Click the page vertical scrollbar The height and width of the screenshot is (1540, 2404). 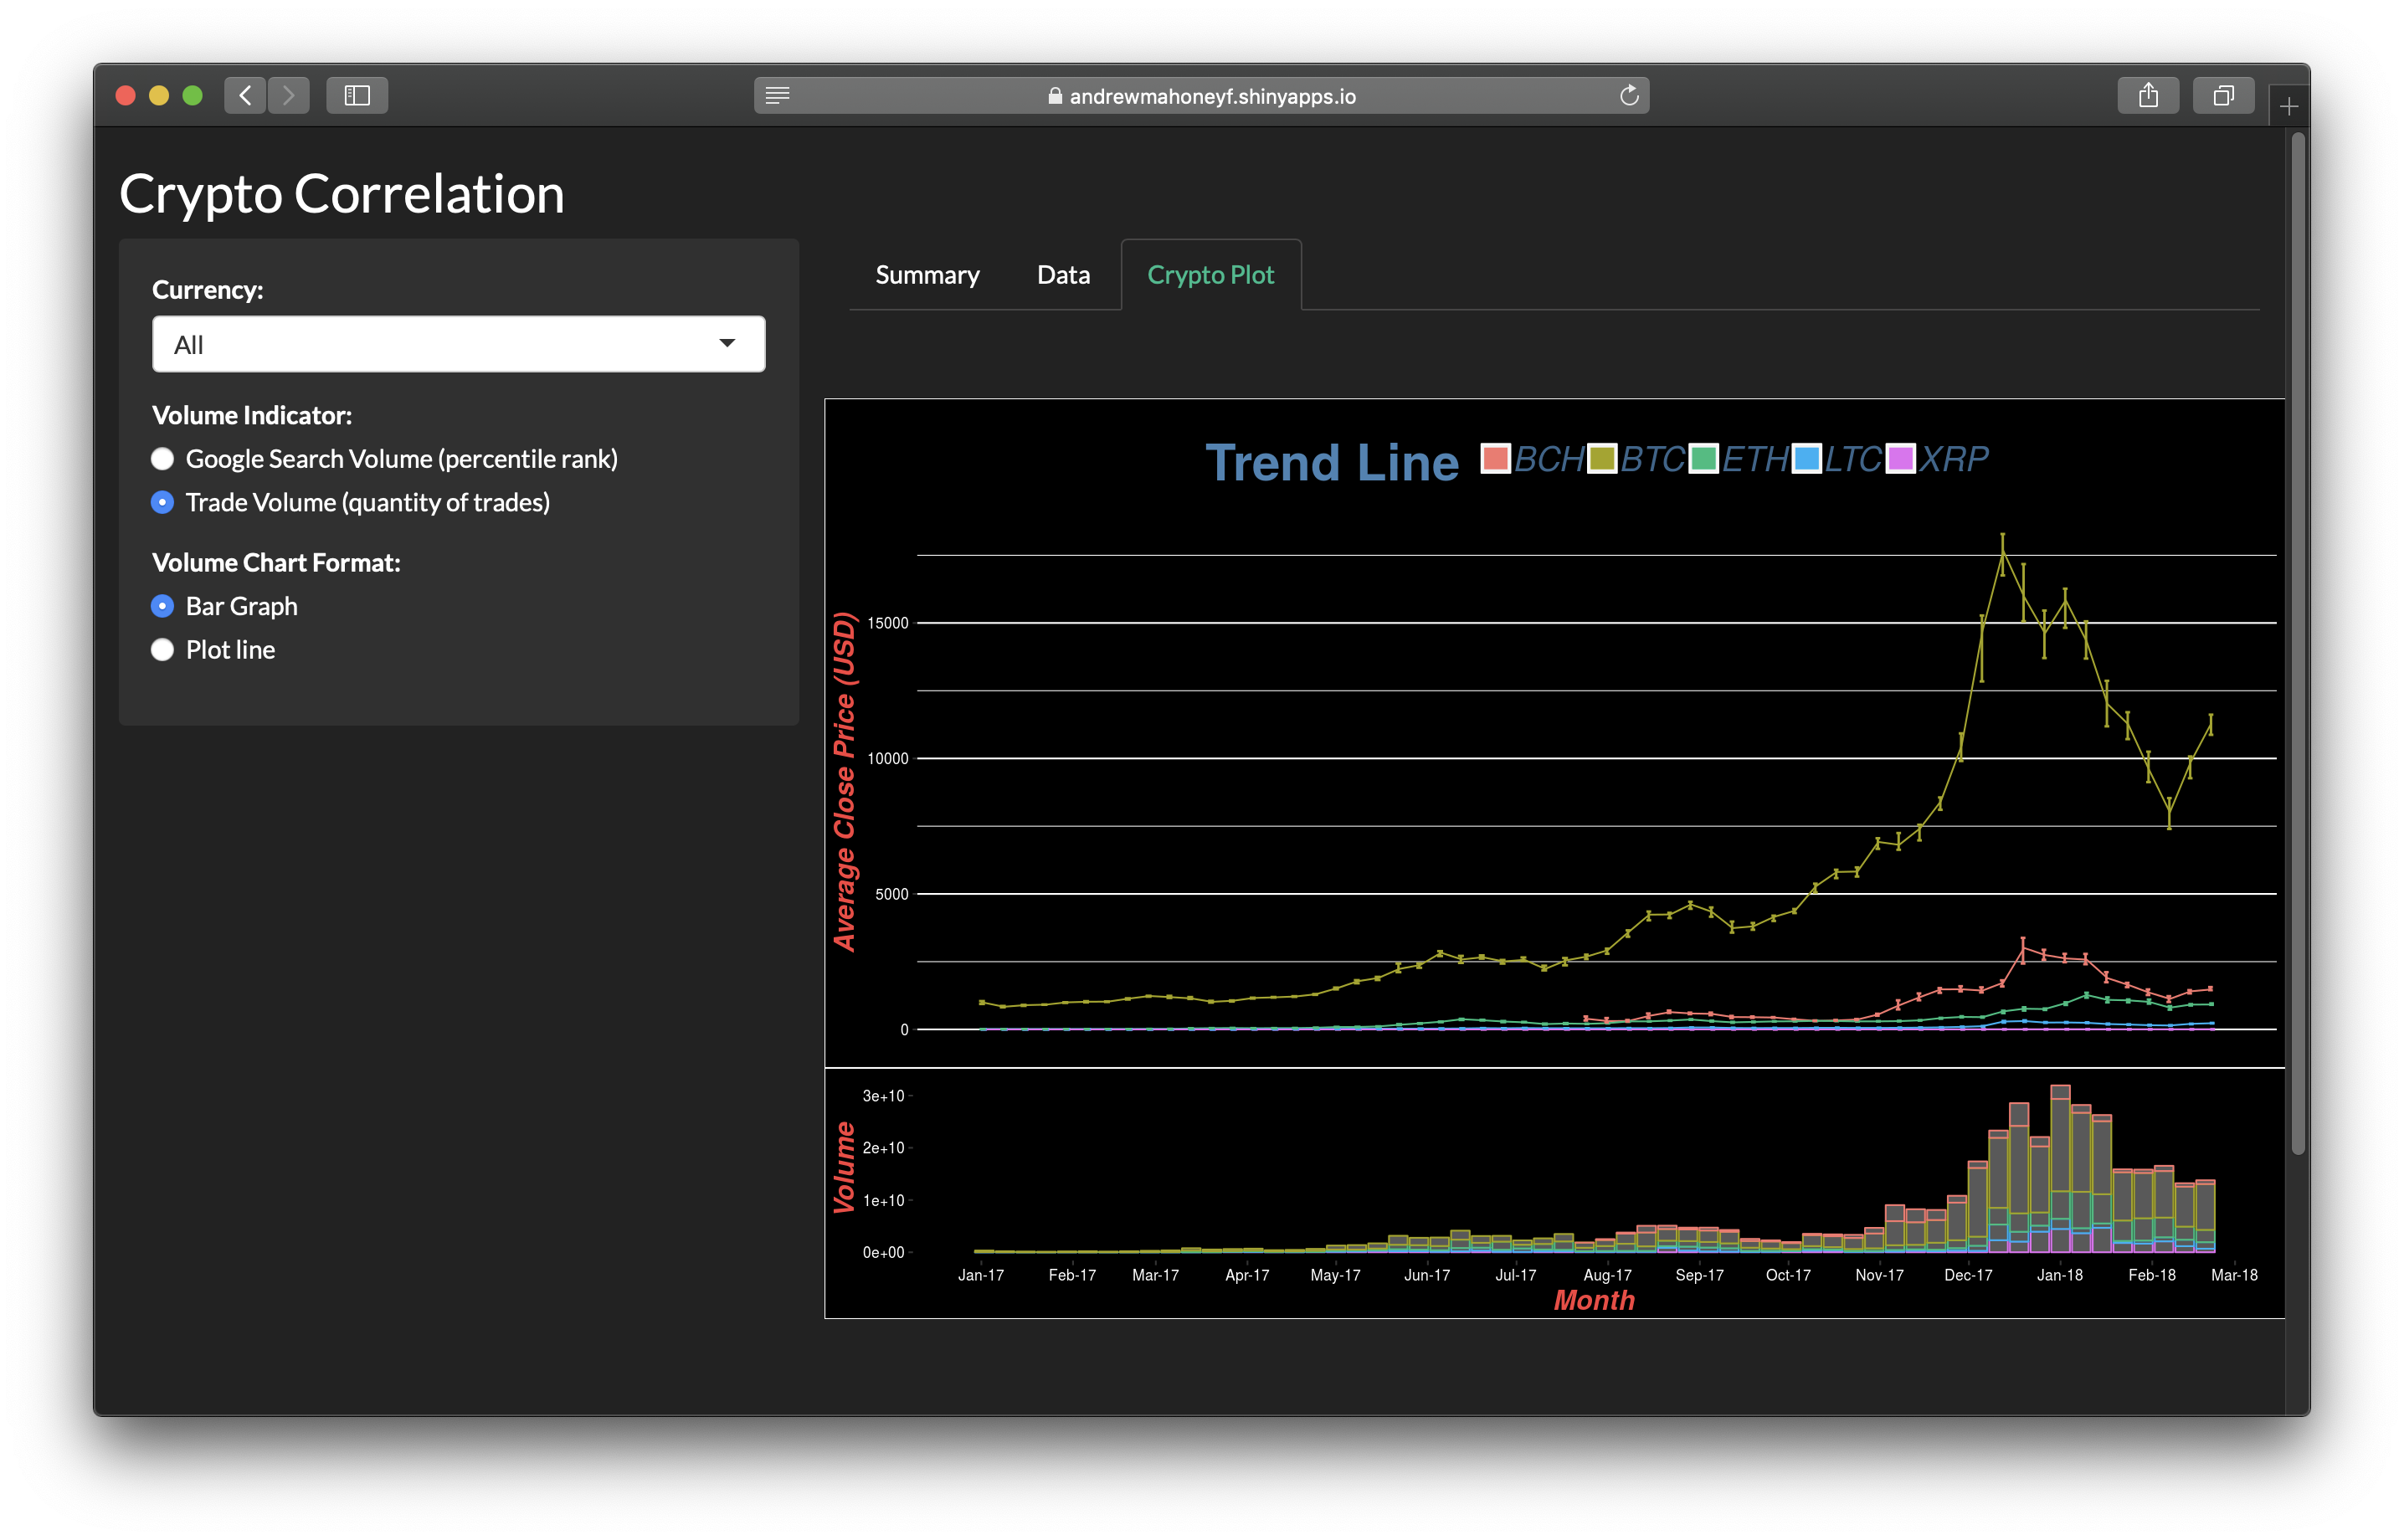pos(2298,640)
